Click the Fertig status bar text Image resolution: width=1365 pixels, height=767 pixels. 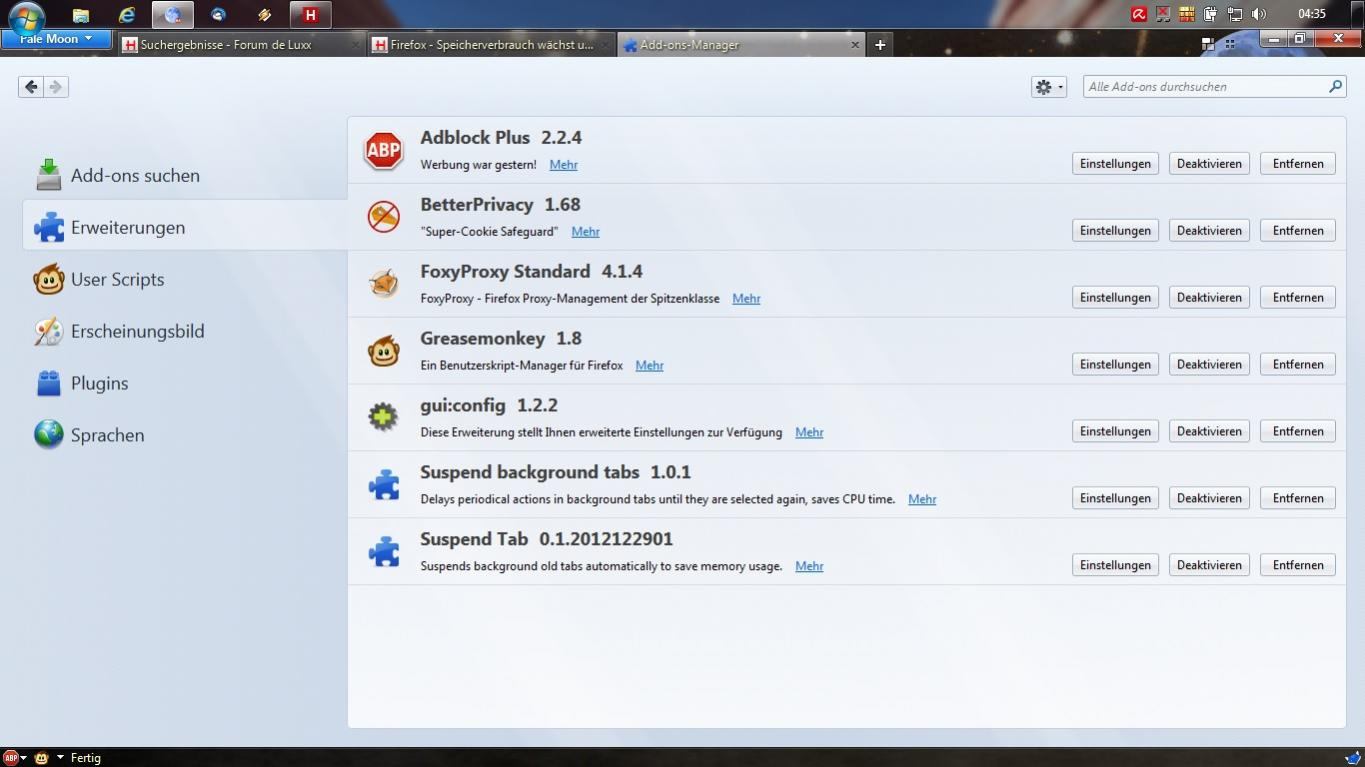point(86,758)
